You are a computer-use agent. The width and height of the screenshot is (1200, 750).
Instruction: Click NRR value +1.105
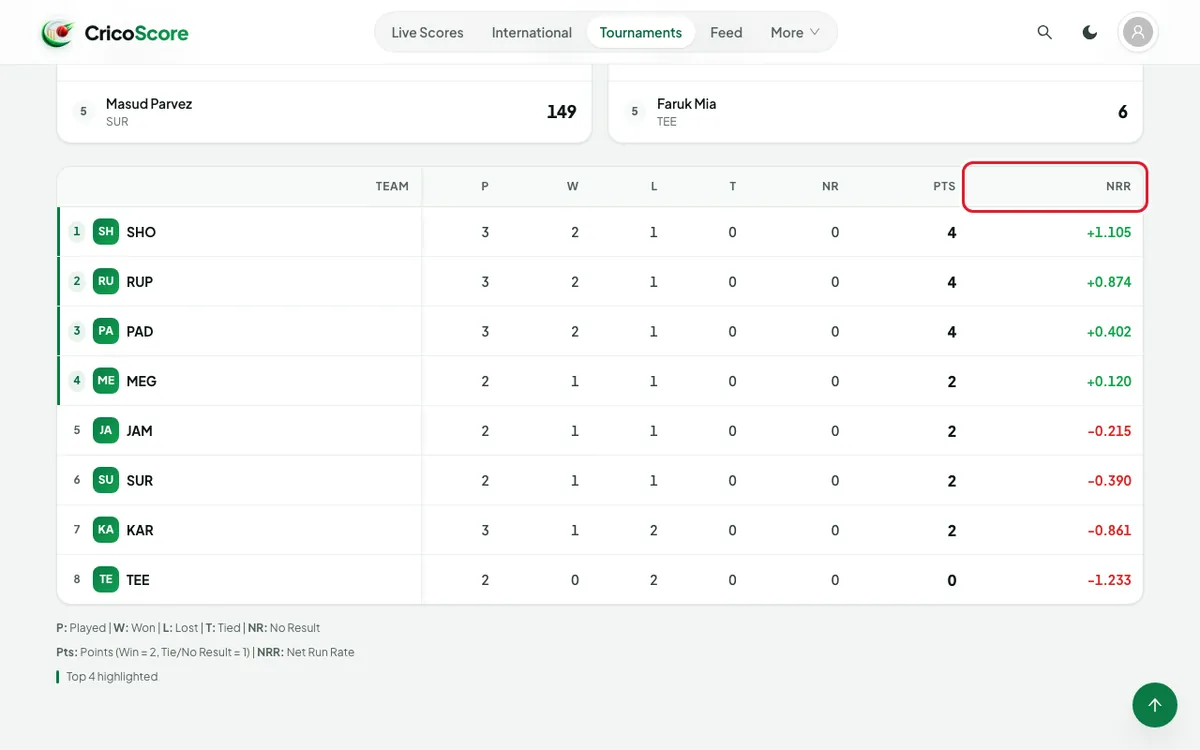(1109, 232)
